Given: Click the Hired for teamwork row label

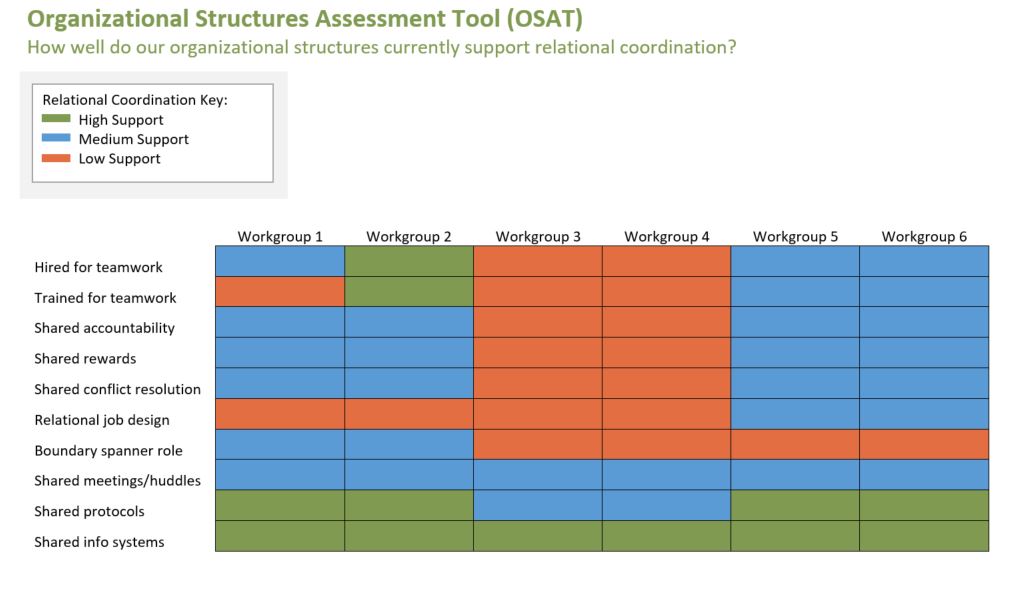Looking at the screenshot, I should coord(98,267).
